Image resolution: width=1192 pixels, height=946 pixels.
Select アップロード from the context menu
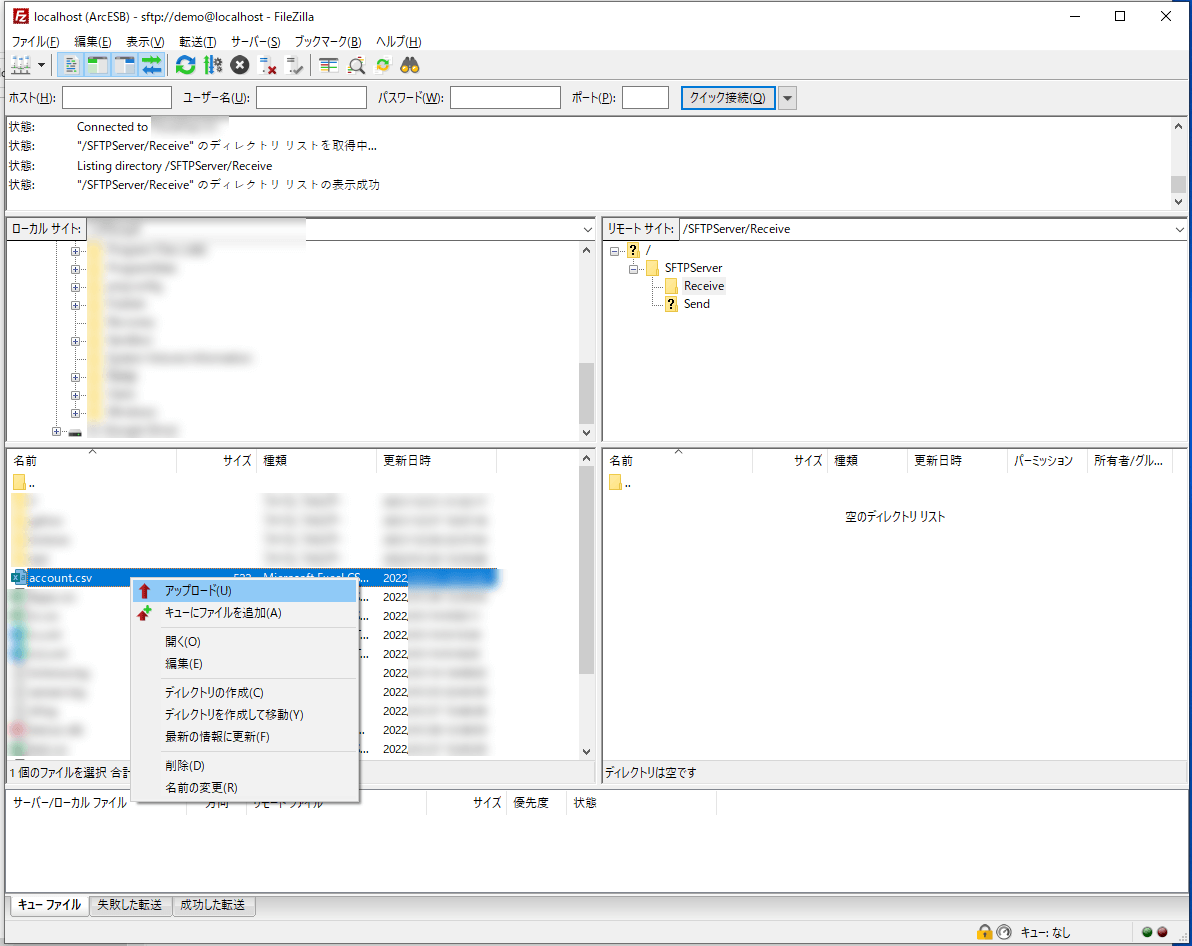click(198, 591)
